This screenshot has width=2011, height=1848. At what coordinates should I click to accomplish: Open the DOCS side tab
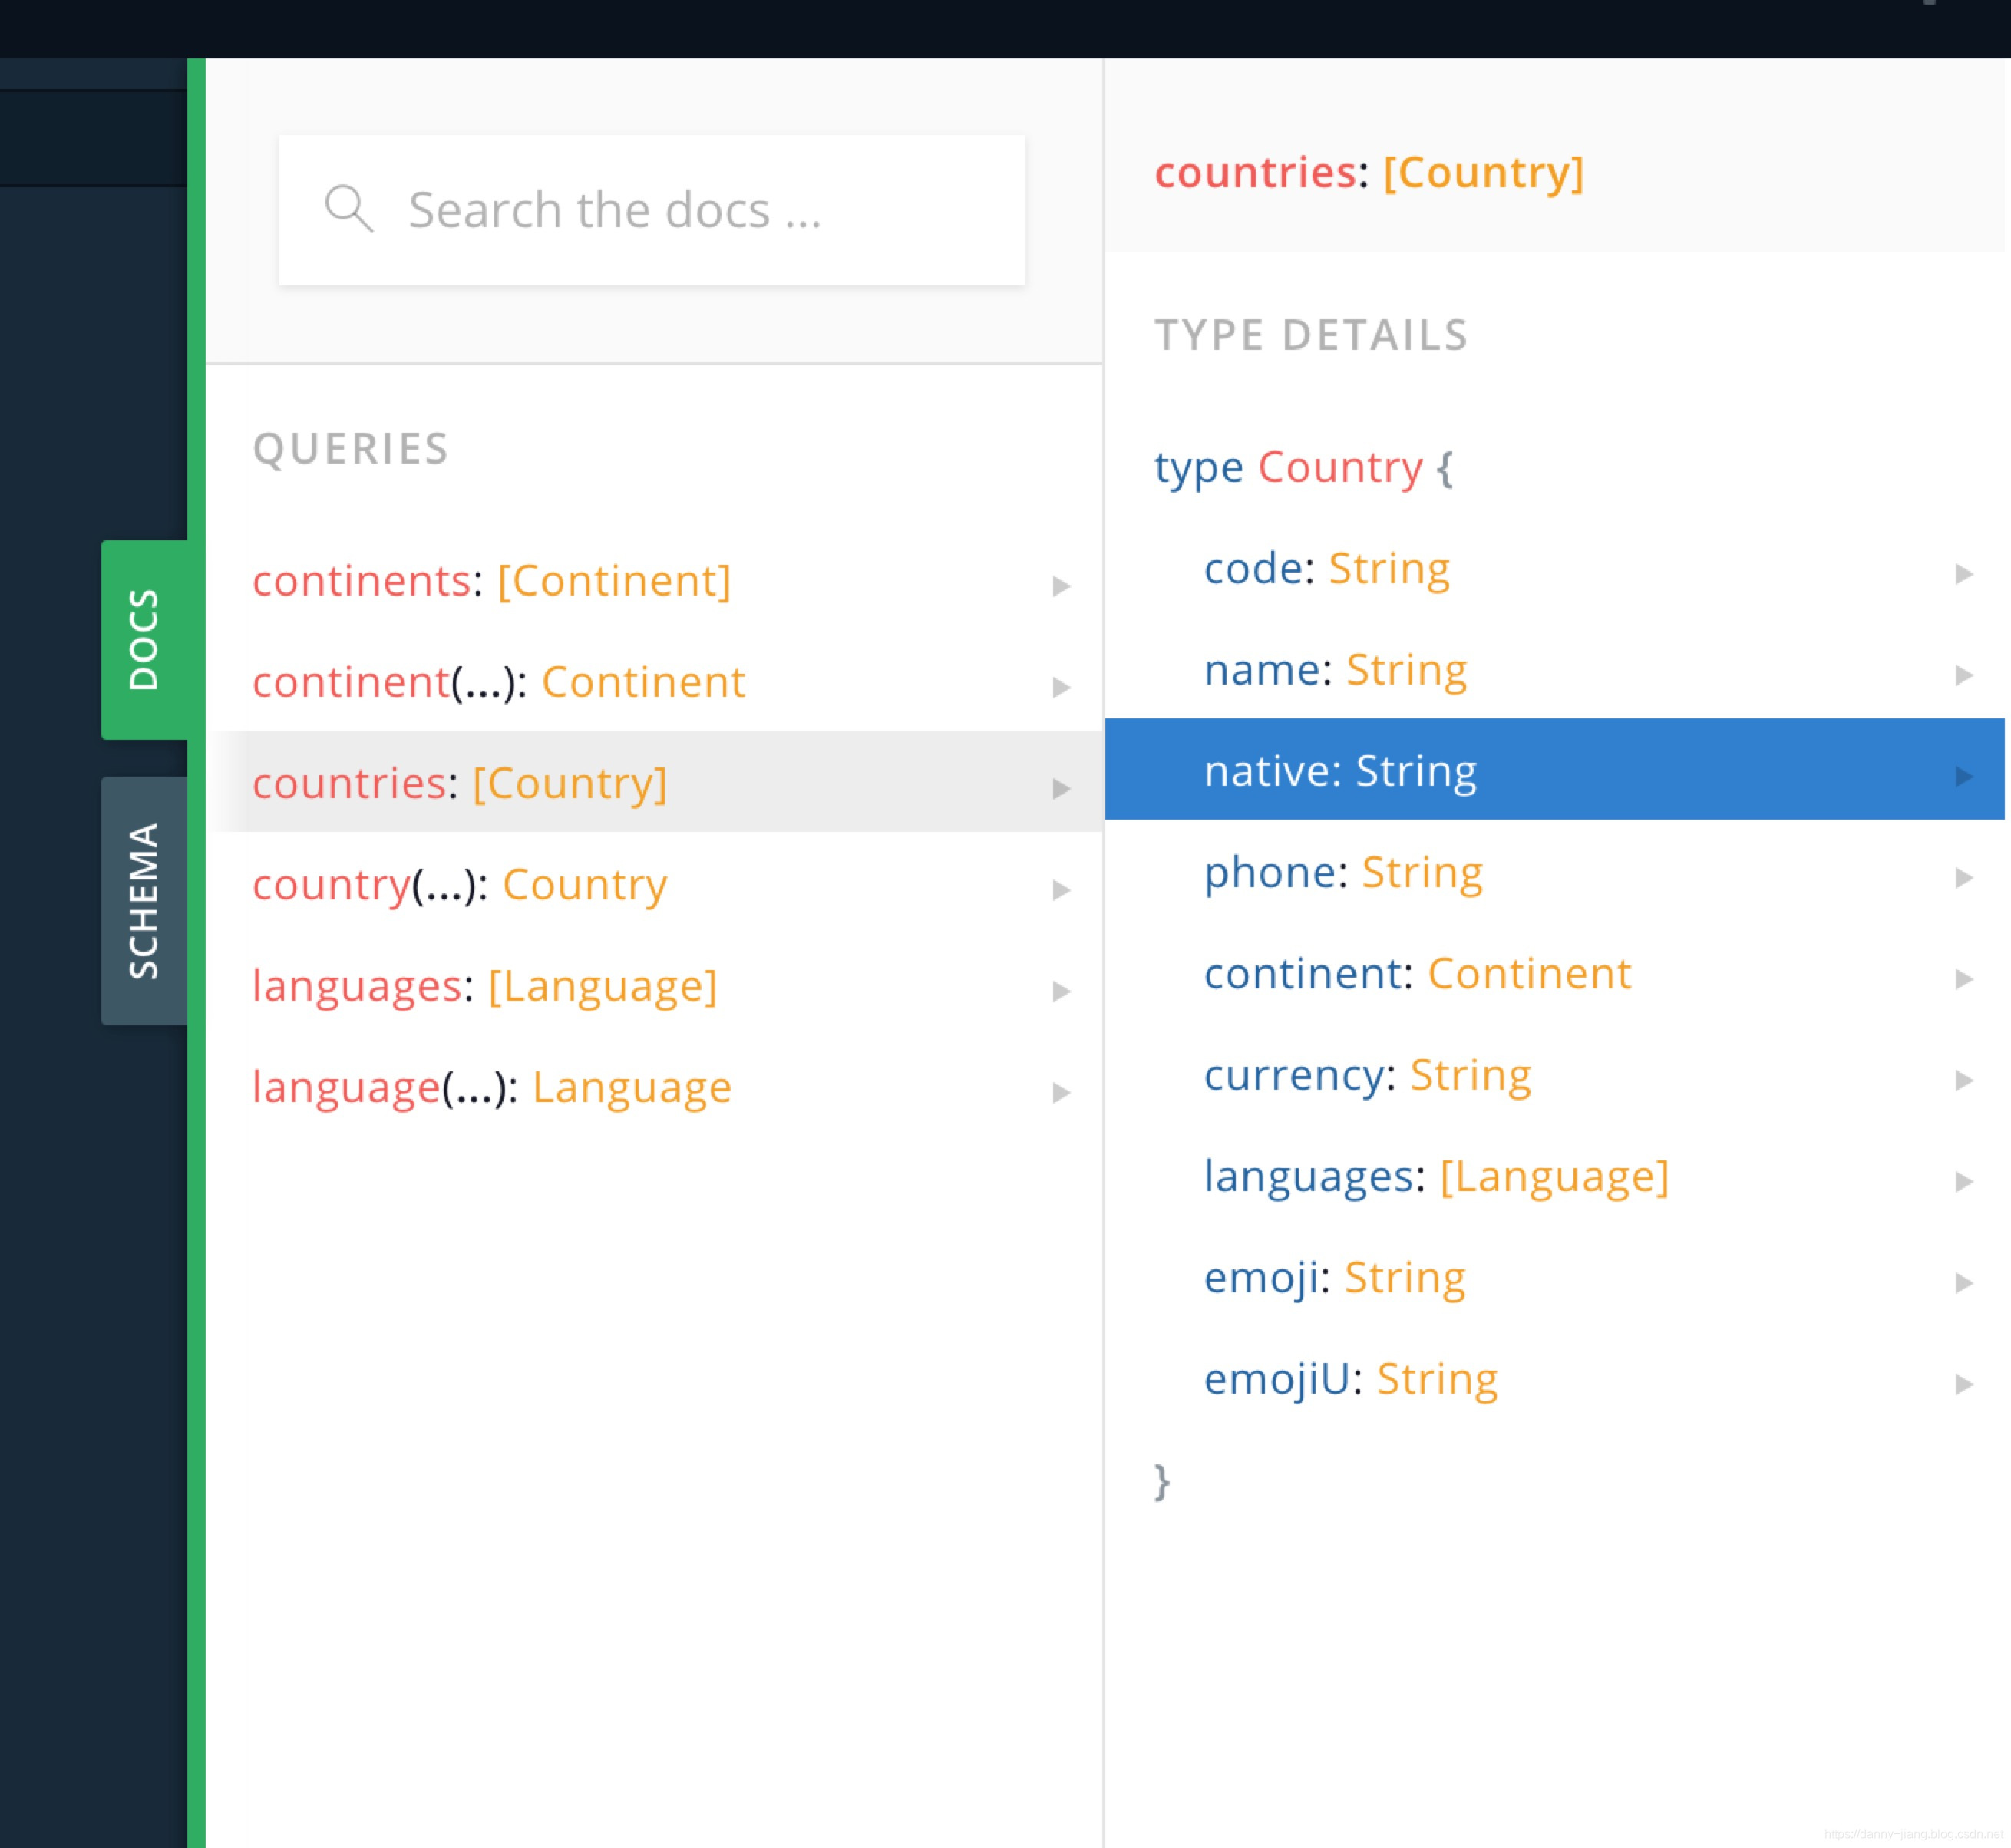click(144, 640)
